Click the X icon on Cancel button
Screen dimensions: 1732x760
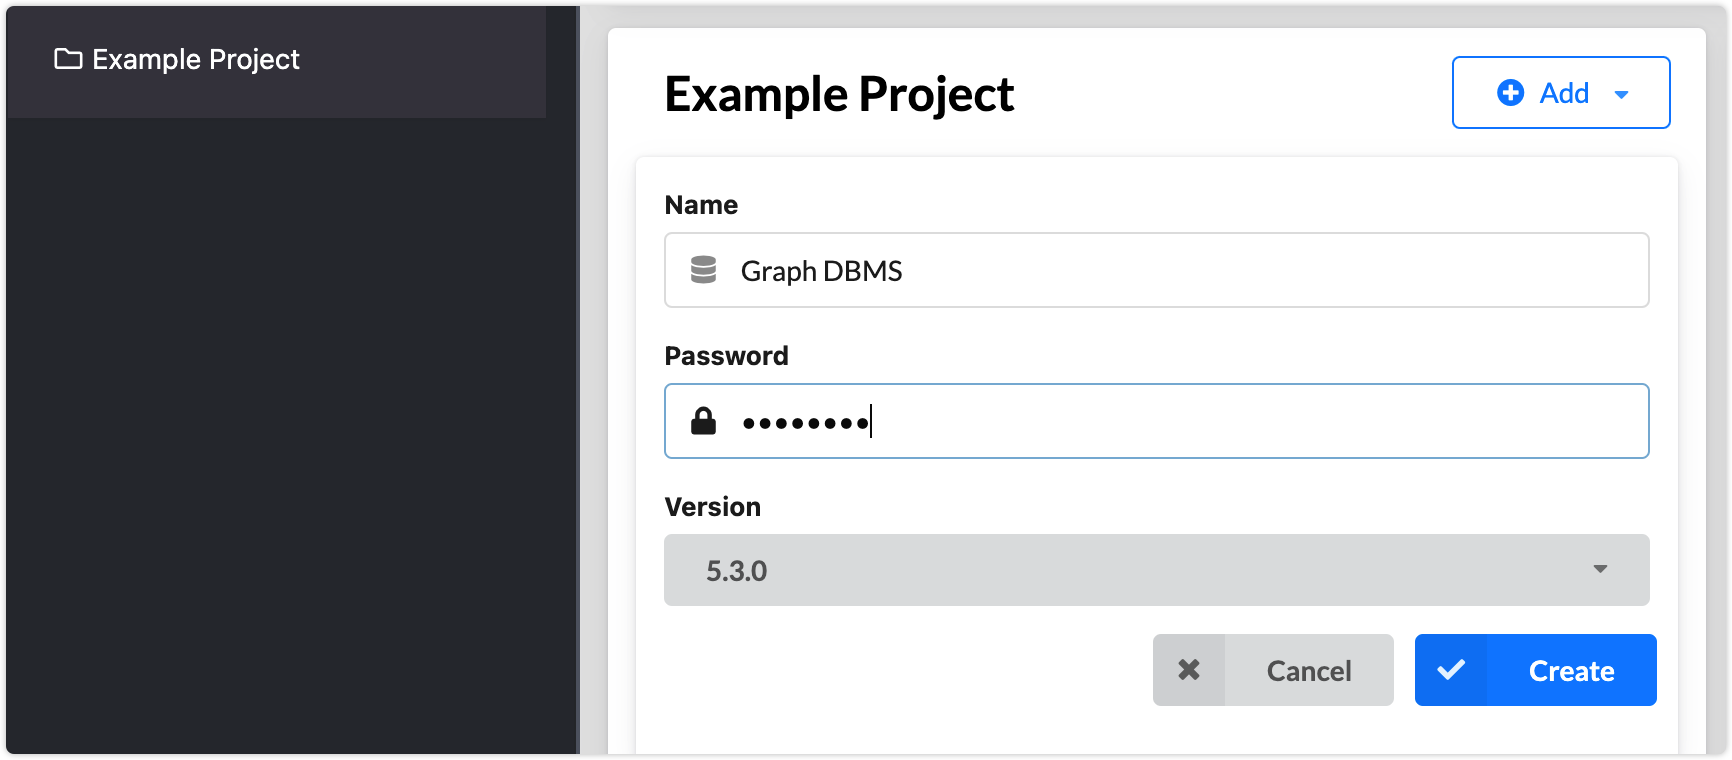[1189, 670]
